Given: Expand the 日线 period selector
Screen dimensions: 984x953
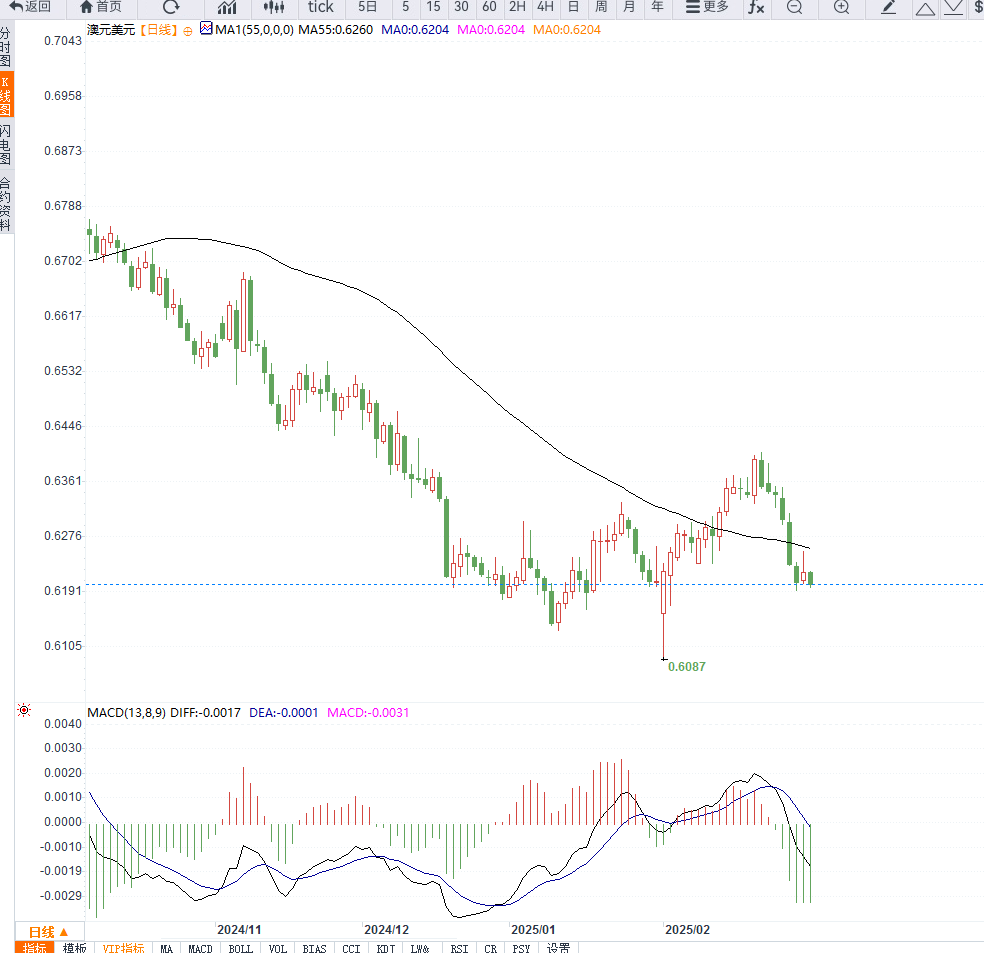Looking at the screenshot, I should click(x=48, y=932).
